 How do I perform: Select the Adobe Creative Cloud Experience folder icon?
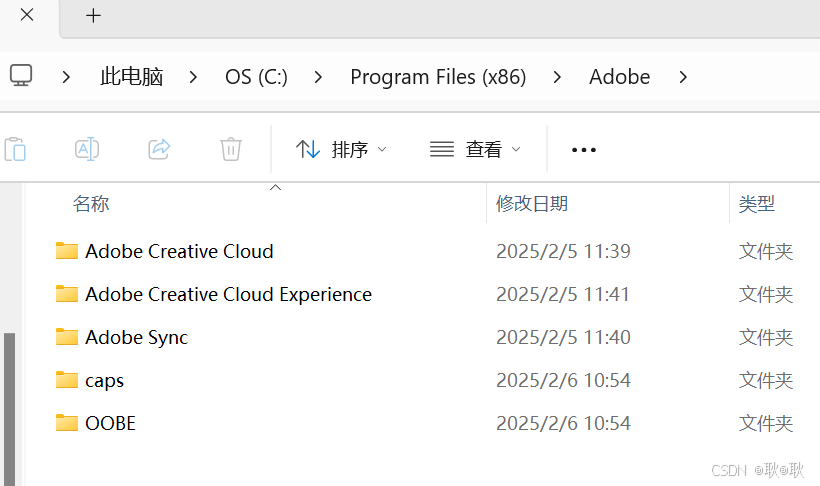(67, 293)
